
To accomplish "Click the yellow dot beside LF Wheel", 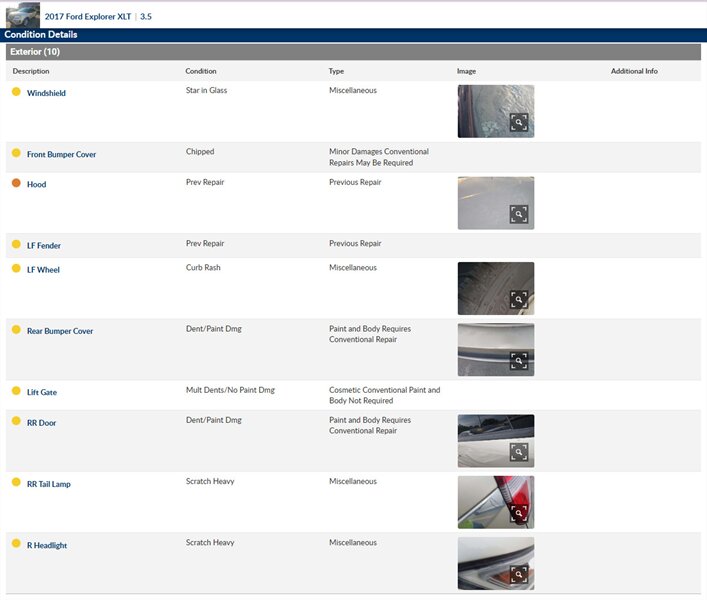I will [x=16, y=269].
